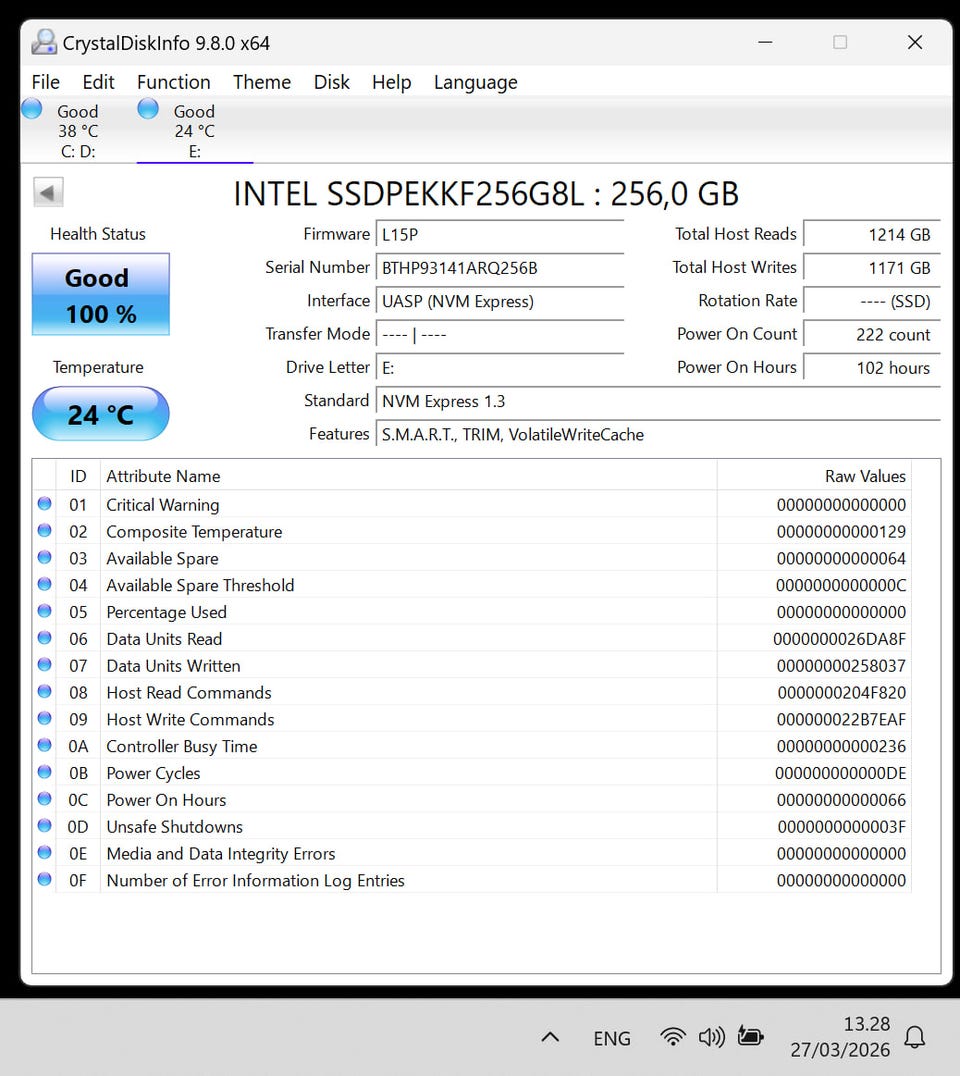Click the battery icon in taskbar
Screen dimensions: 960x1076
pos(750,1037)
